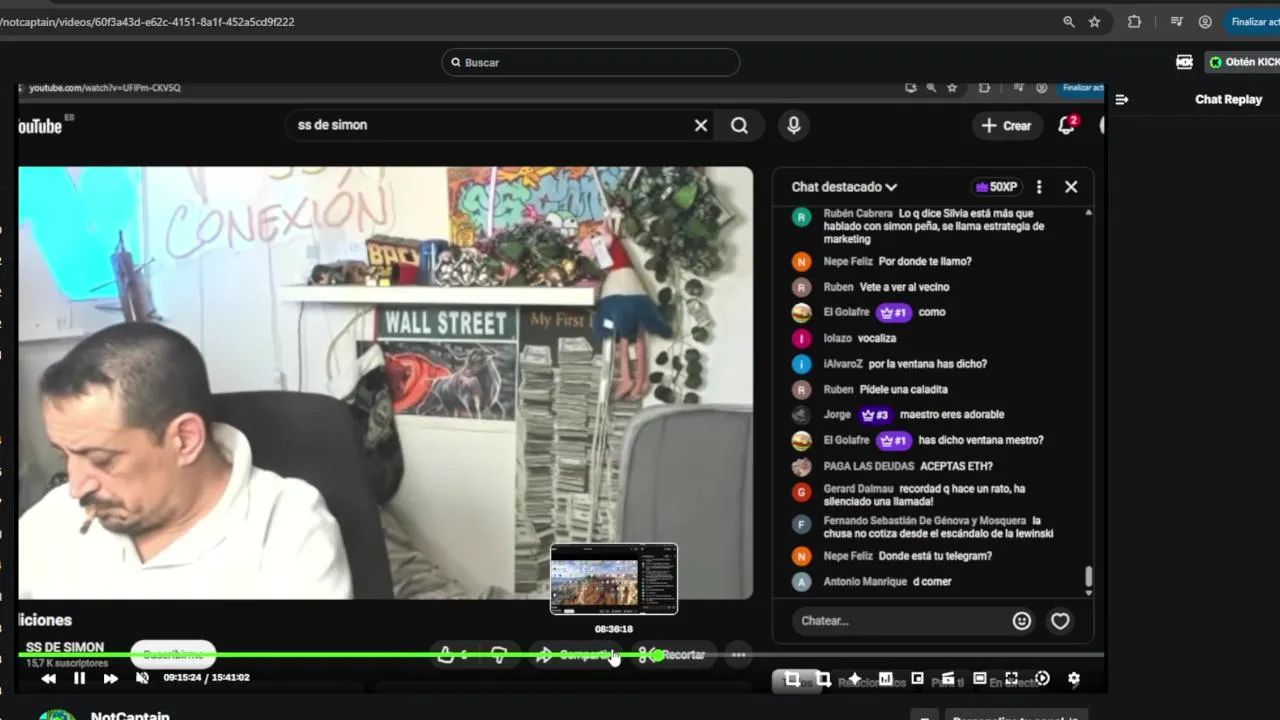Click the Finalizar update button in browser
The height and width of the screenshot is (720, 1280).
[x=1253, y=21]
